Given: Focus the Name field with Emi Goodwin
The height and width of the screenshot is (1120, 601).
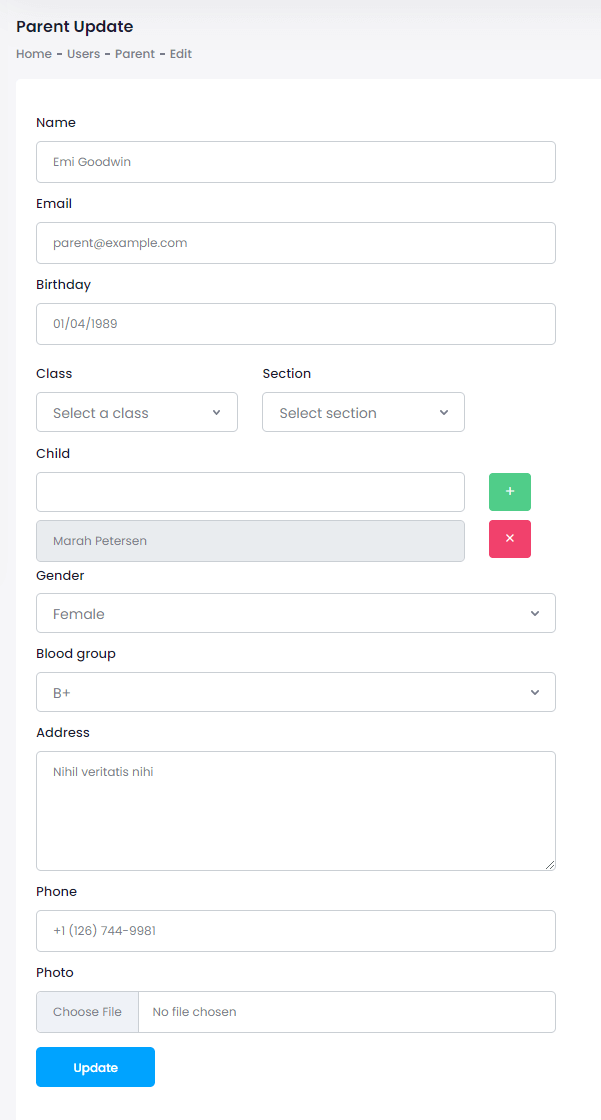Looking at the screenshot, I should coord(295,162).
